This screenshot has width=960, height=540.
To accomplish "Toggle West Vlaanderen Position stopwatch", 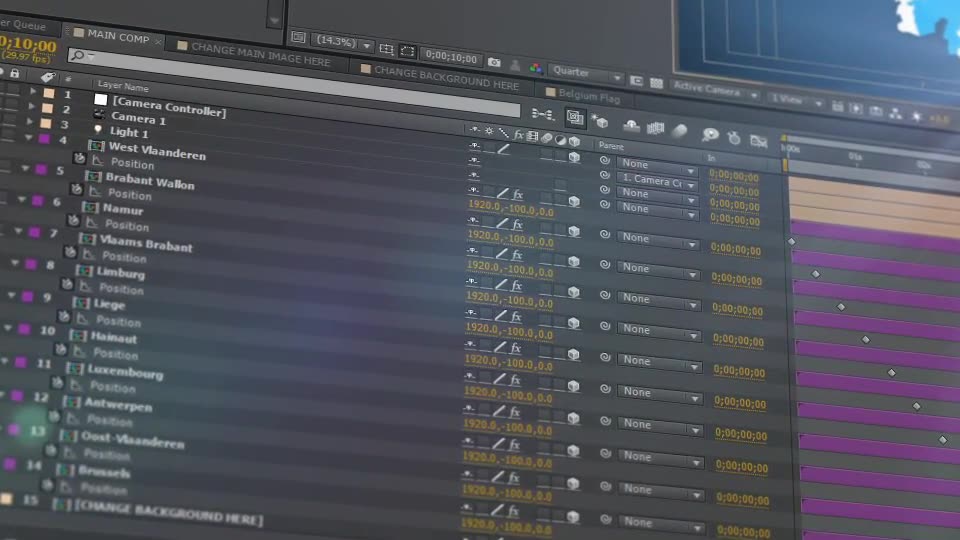I will pos(79,158).
